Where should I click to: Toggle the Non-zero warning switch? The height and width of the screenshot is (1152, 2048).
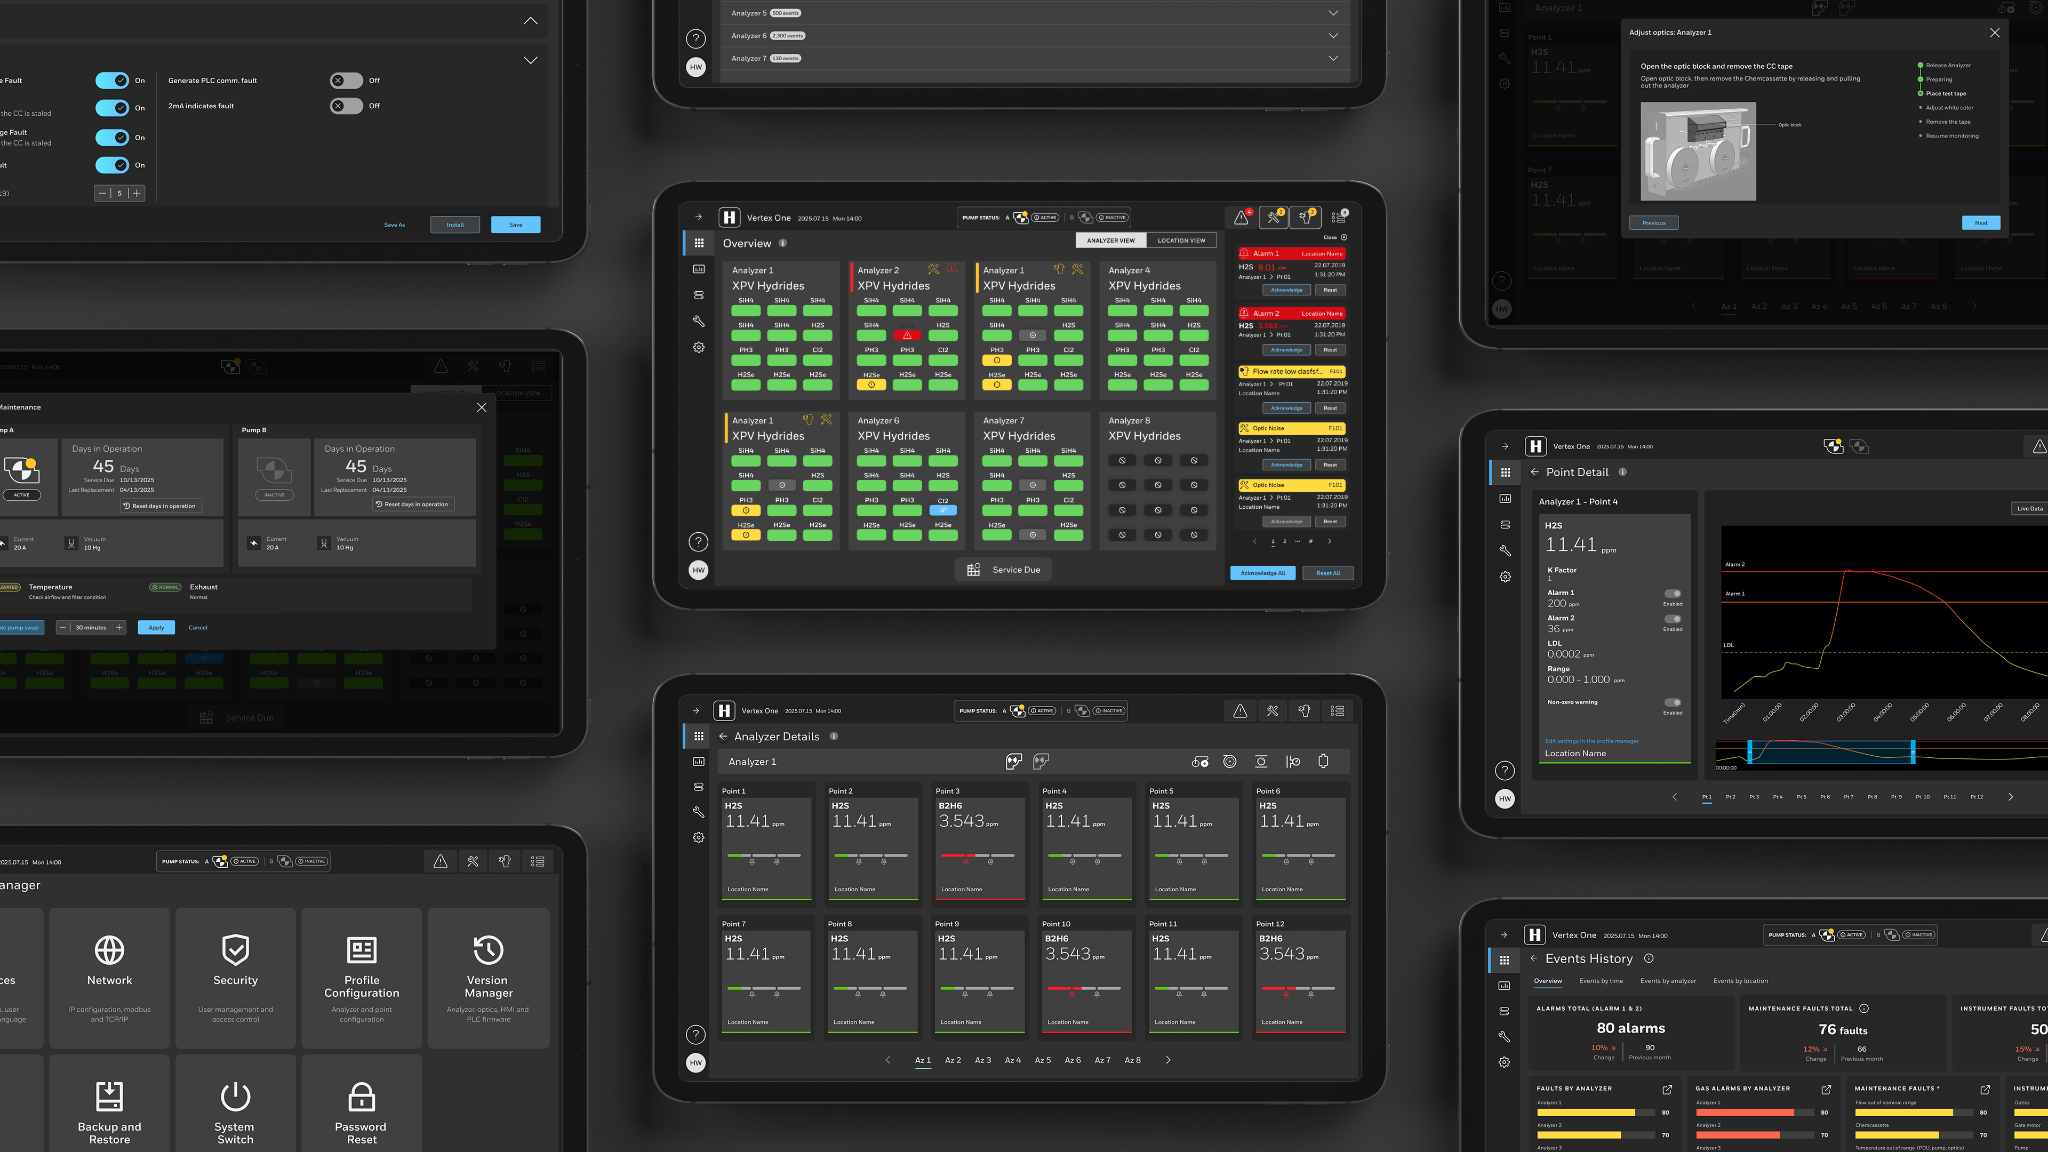click(x=1672, y=702)
